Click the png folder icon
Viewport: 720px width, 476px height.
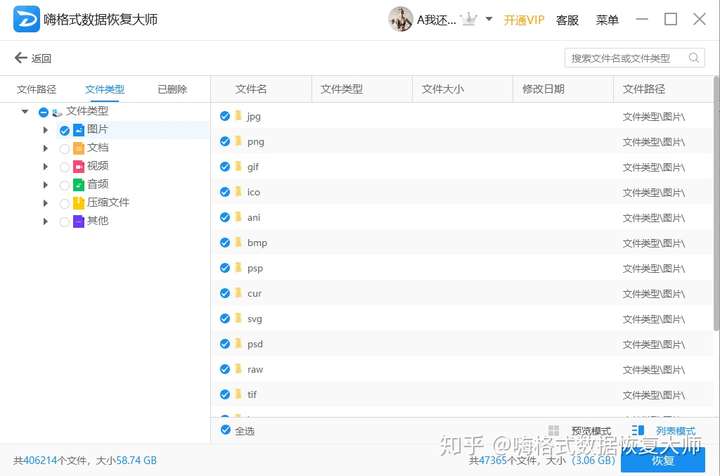coord(238,141)
